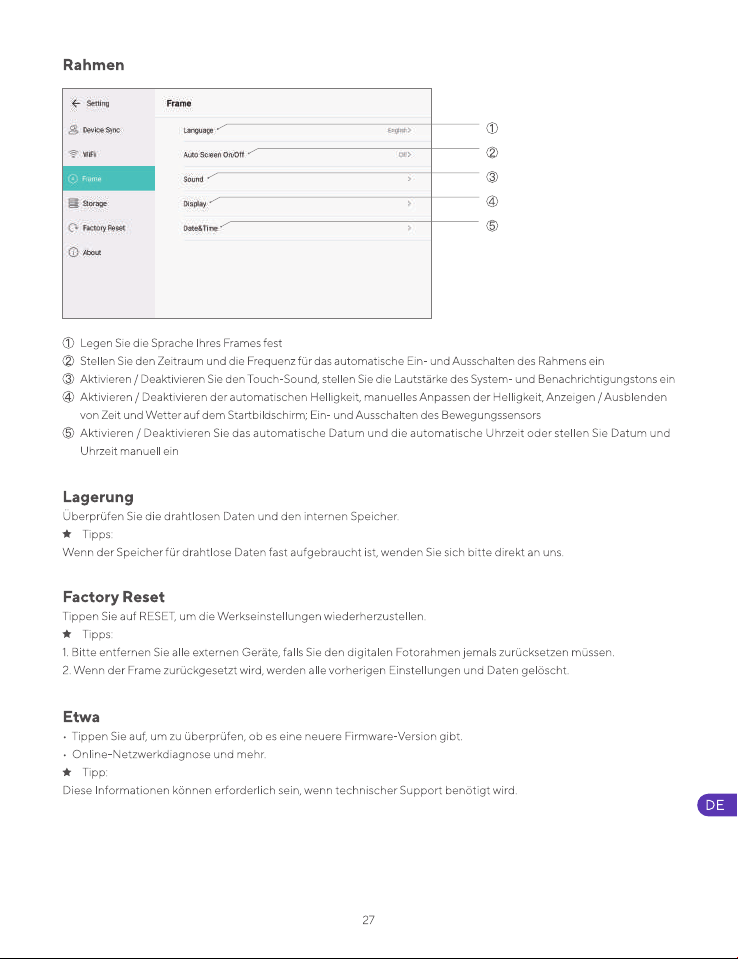
Task: Toggle Auto Screen On/Off setting value
Action: click(x=405, y=155)
